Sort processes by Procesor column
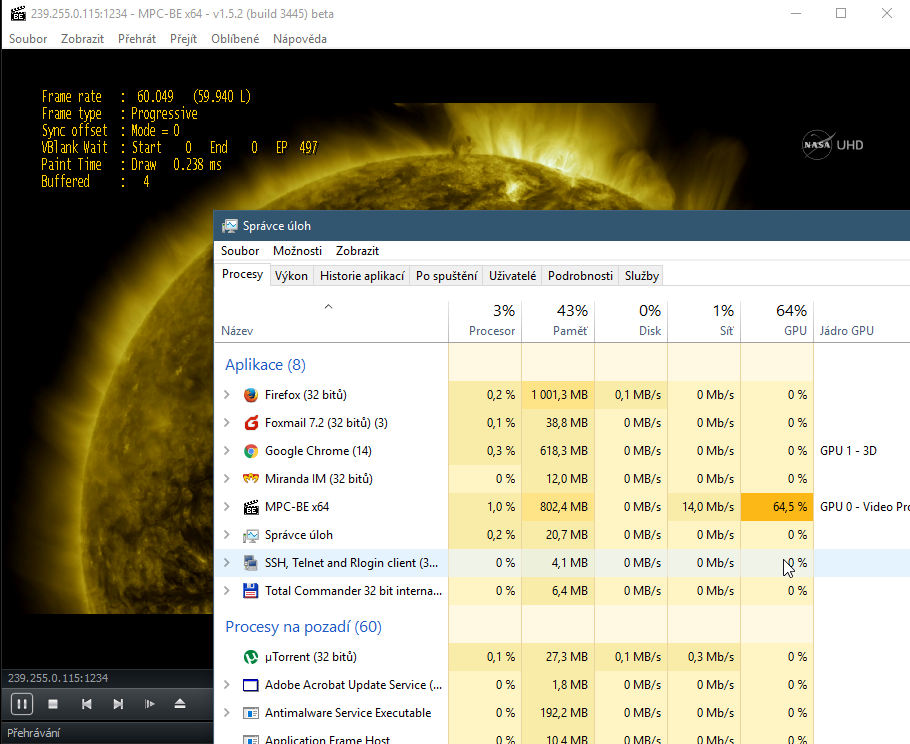910x744 pixels. click(x=485, y=321)
